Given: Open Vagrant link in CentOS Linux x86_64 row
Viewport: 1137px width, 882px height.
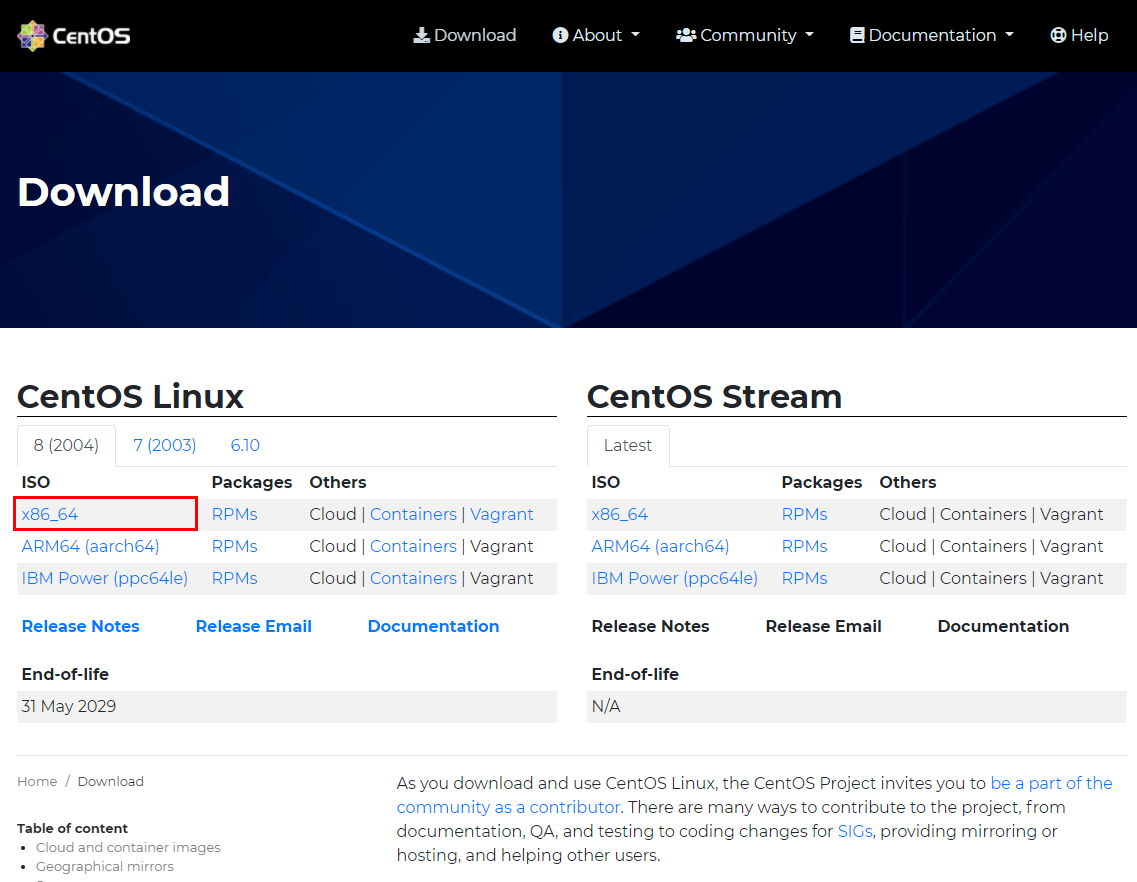Looking at the screenshot, I should click(x=502, y=514).
